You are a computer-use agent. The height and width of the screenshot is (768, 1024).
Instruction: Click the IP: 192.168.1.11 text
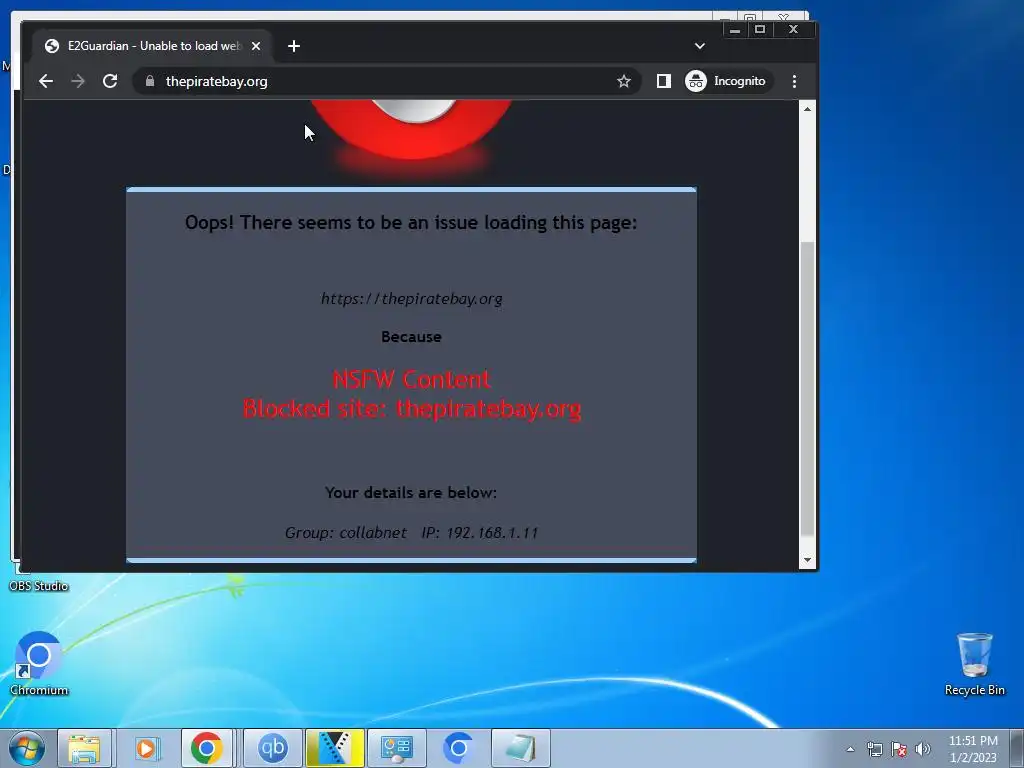coord(480,533)
